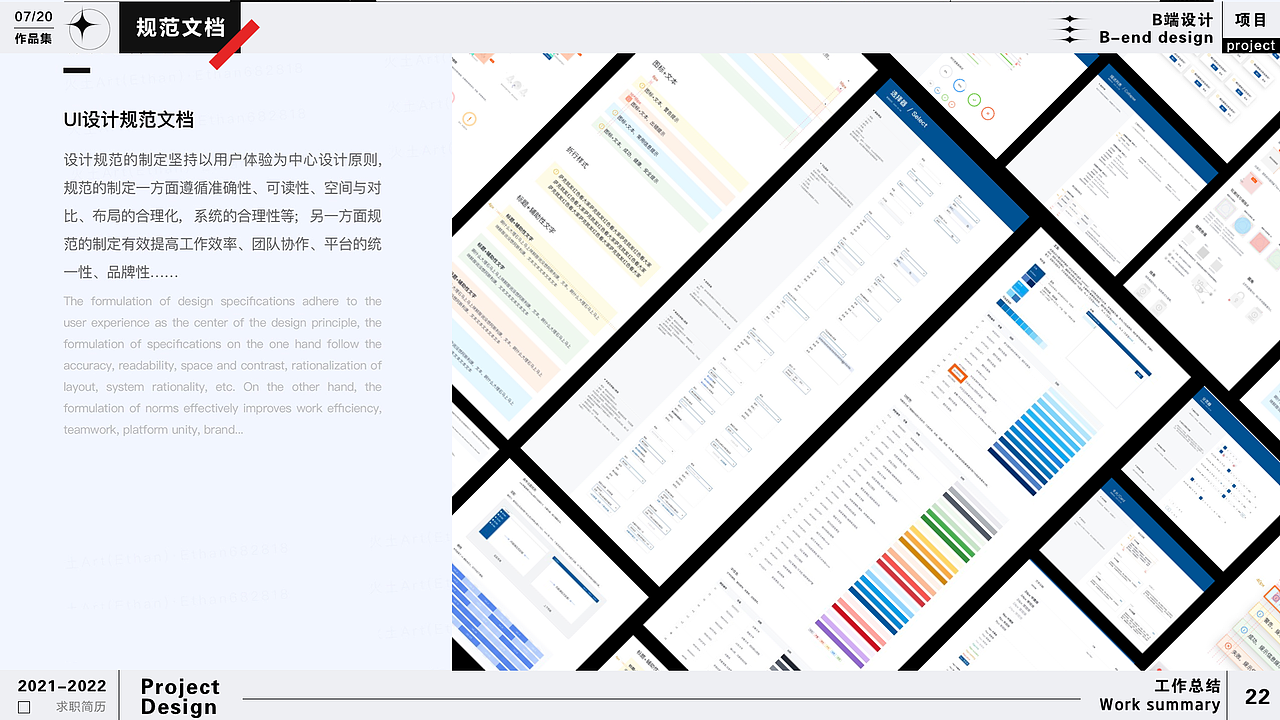Image resolution: width=1280 pixels, height=720 pixels.
Task: Click the "Work summary" footer text
Action: point(1160,705)
